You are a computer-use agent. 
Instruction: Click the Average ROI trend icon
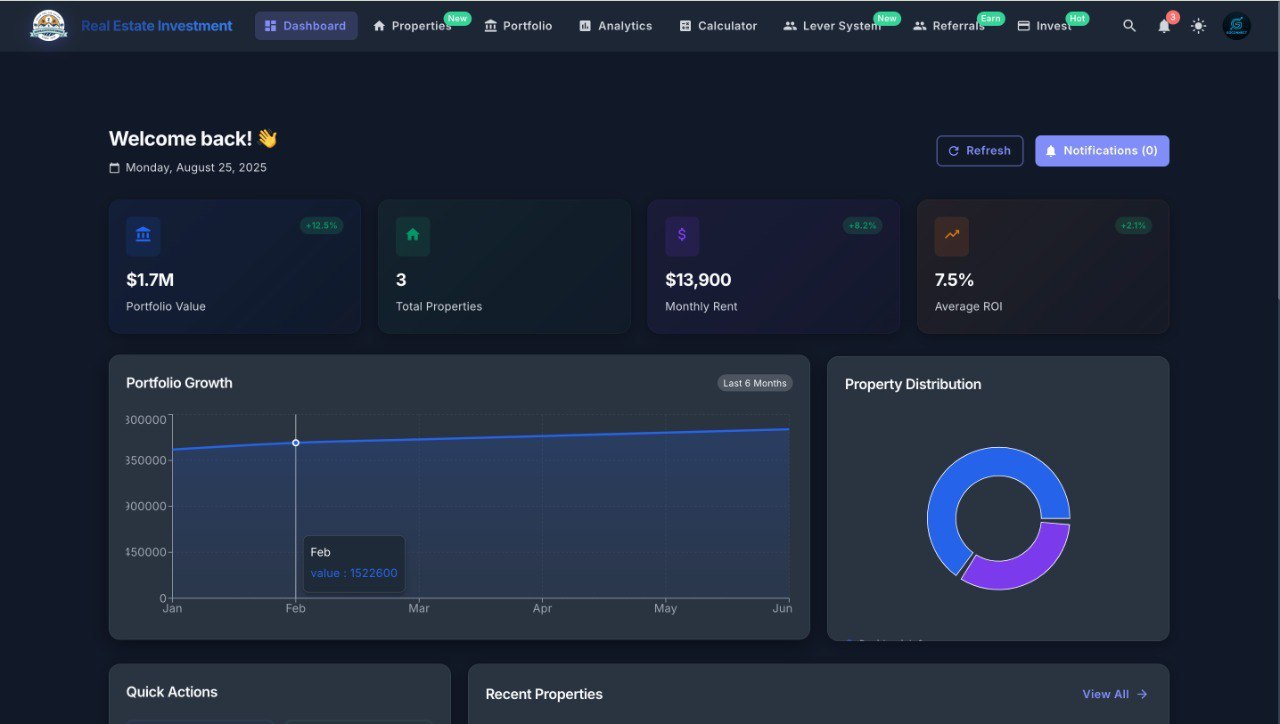coord(951,236)
